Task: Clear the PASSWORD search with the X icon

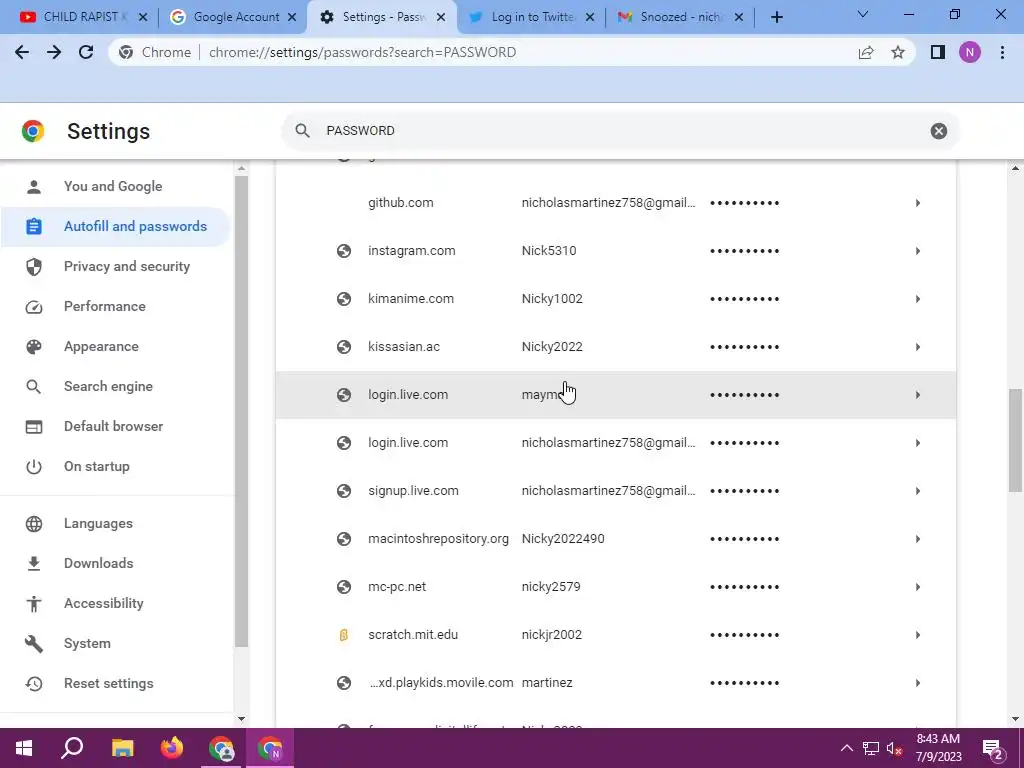Action: tap(938, 131)
